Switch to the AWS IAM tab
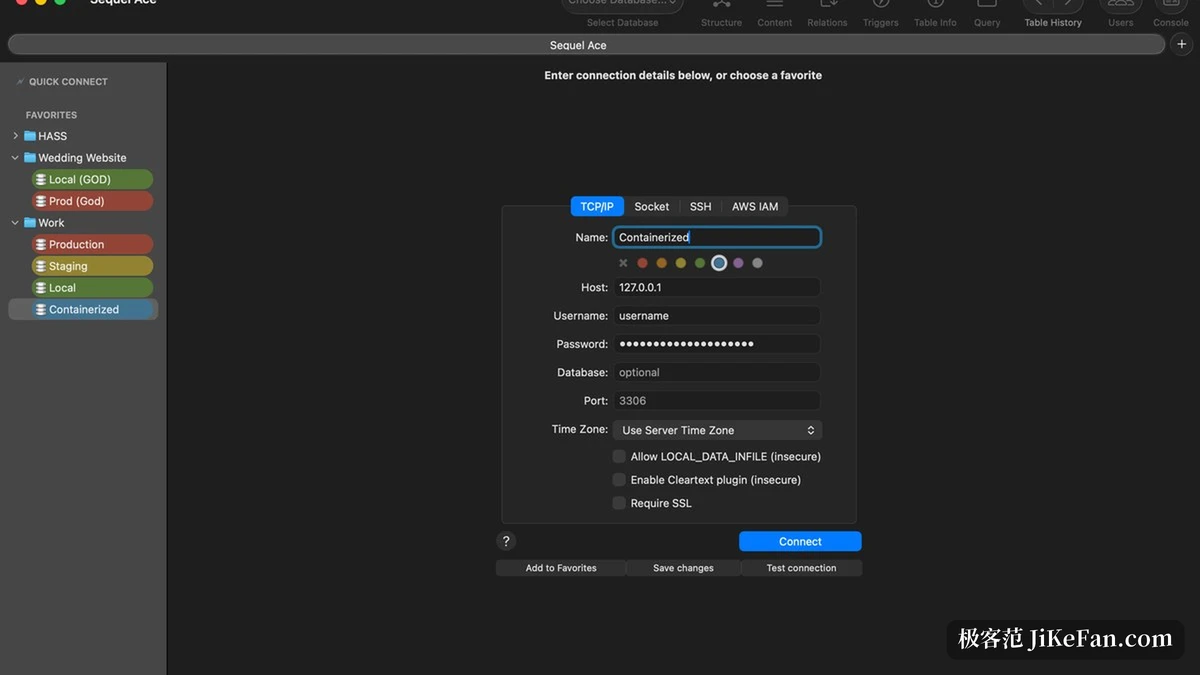Screen dimensions: 1200x675 pos(754,206)
